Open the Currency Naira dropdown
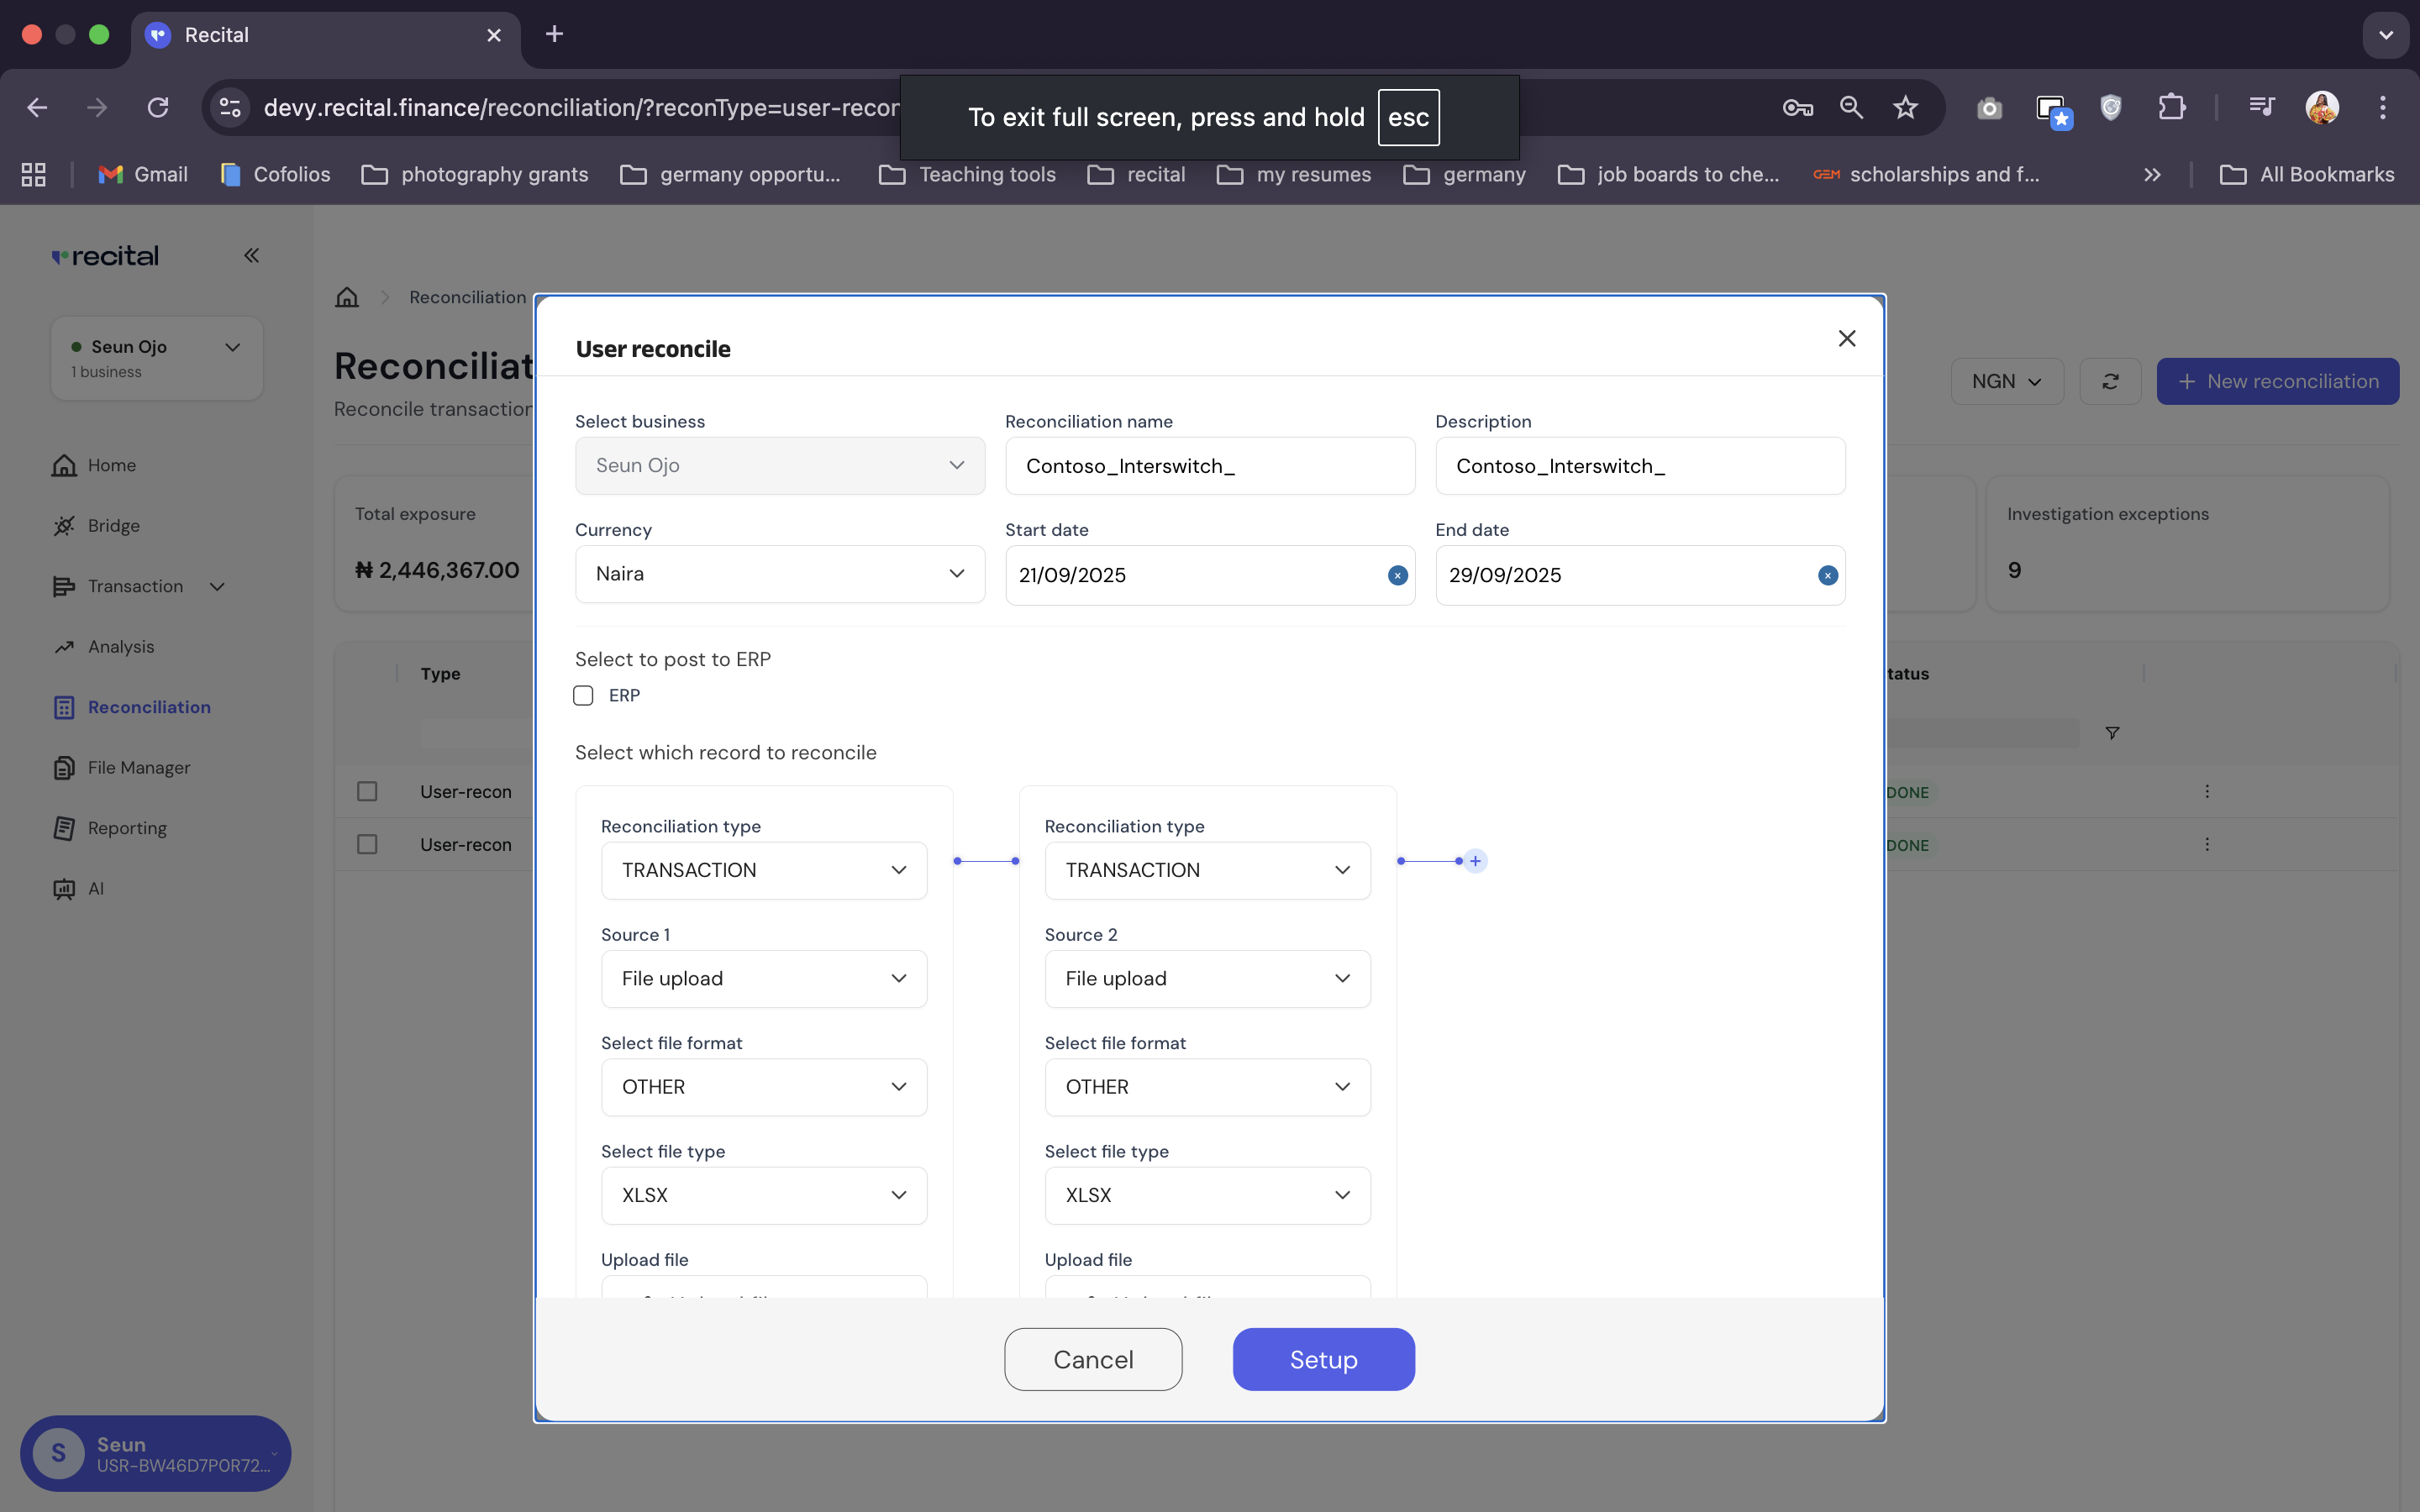Screen dimensions: 2420x1512 click(779, 574)
